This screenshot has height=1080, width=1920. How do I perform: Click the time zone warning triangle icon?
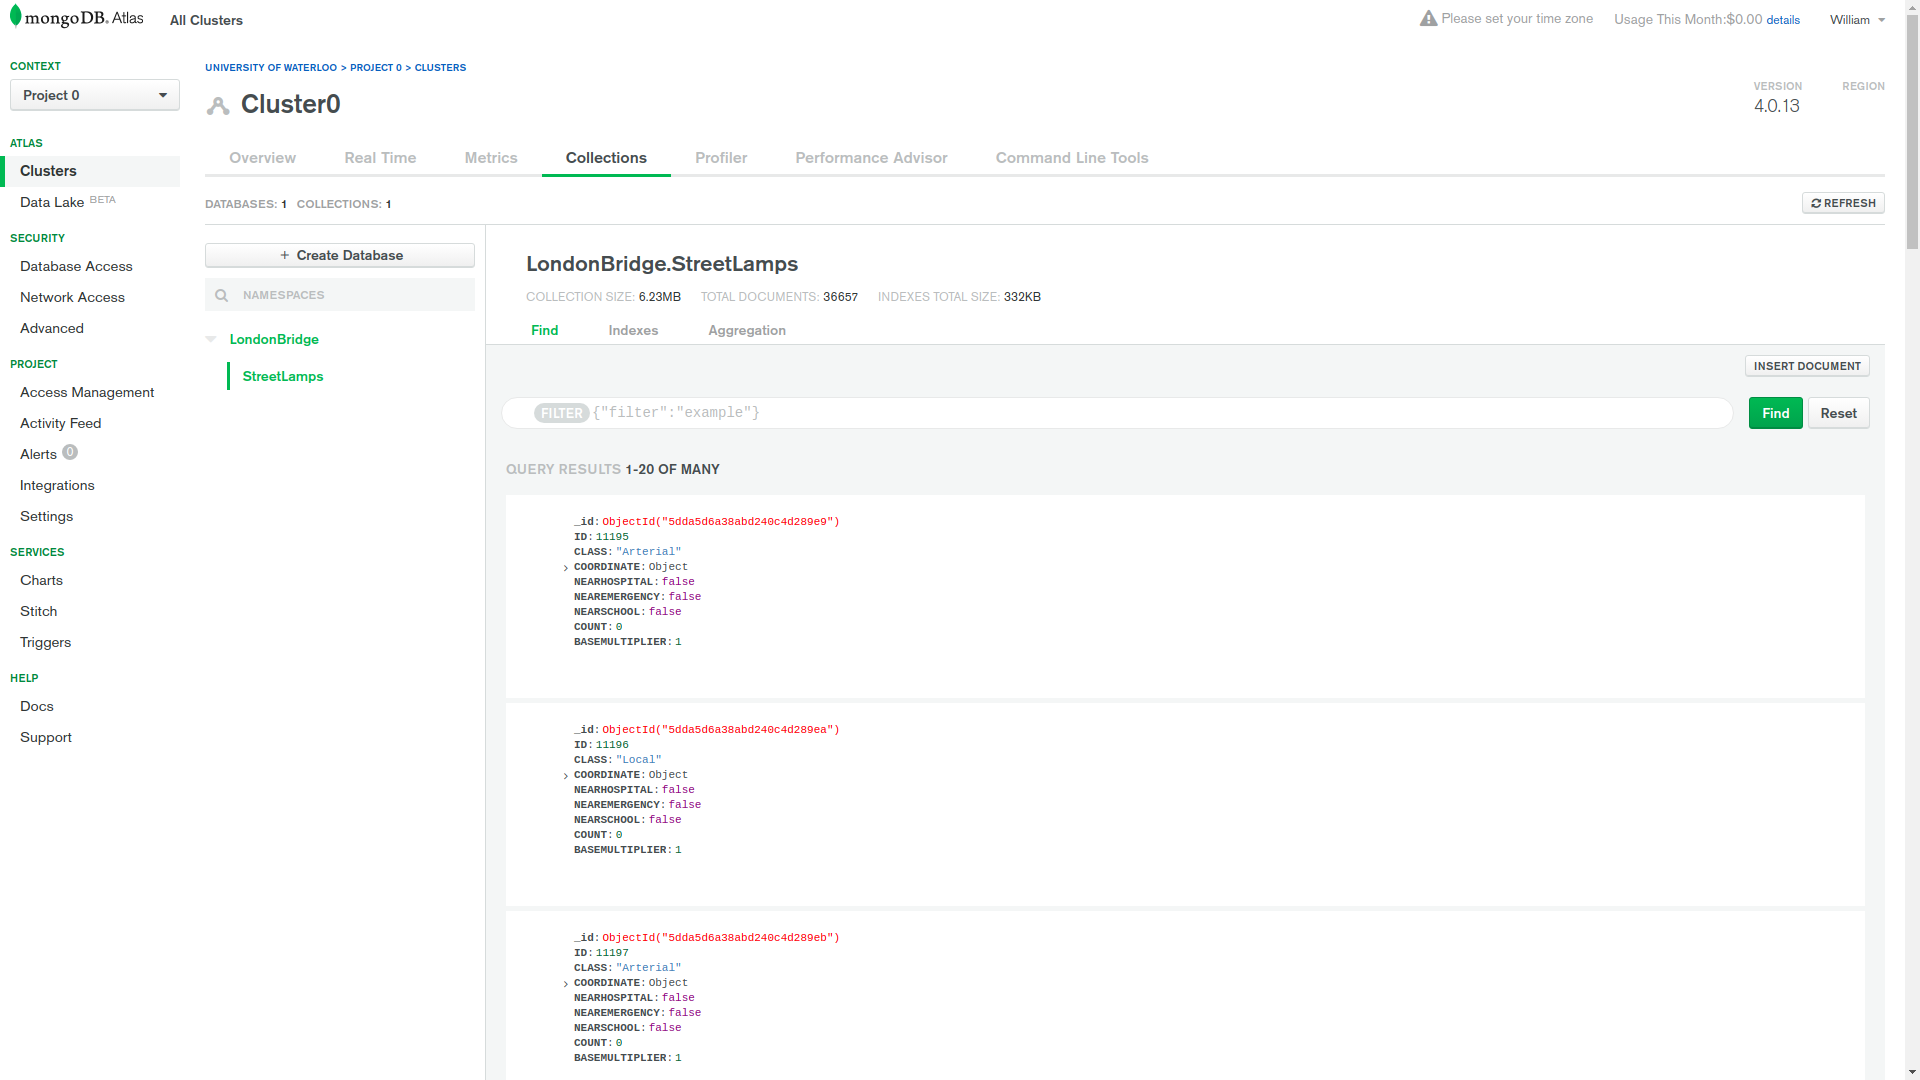1428,19
